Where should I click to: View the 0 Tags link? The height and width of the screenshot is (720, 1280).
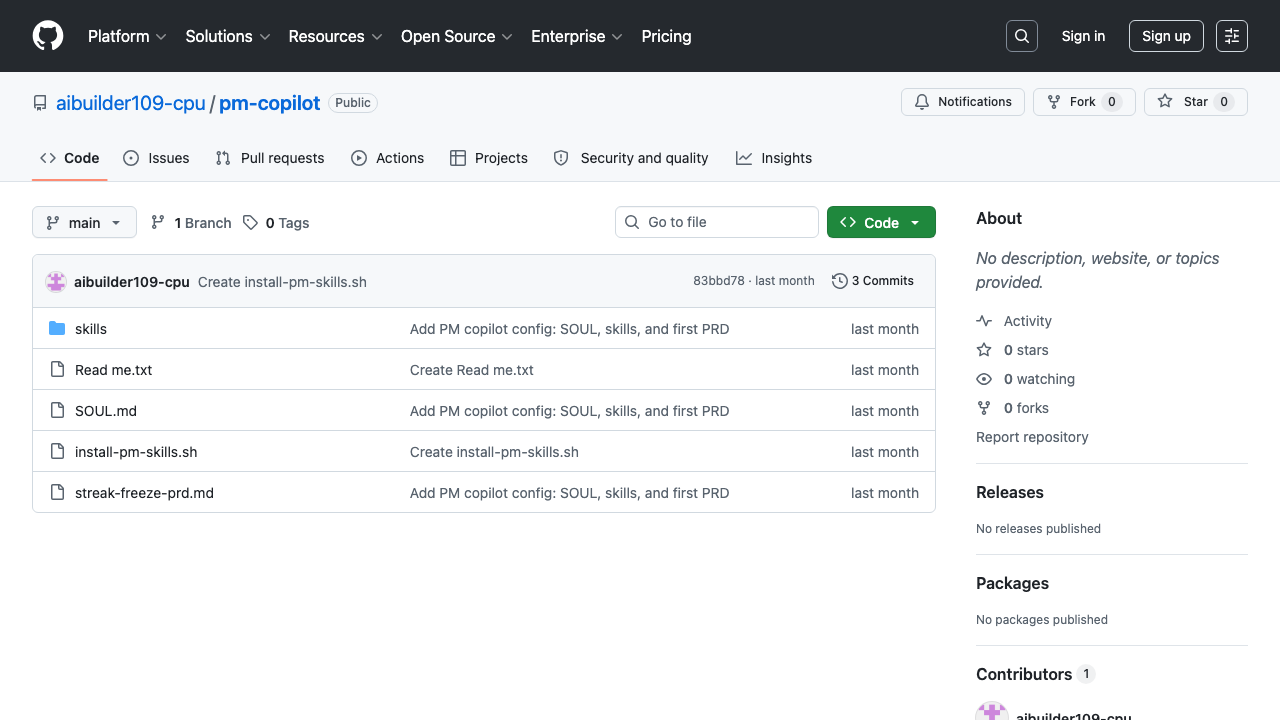(x=276, y=223)
